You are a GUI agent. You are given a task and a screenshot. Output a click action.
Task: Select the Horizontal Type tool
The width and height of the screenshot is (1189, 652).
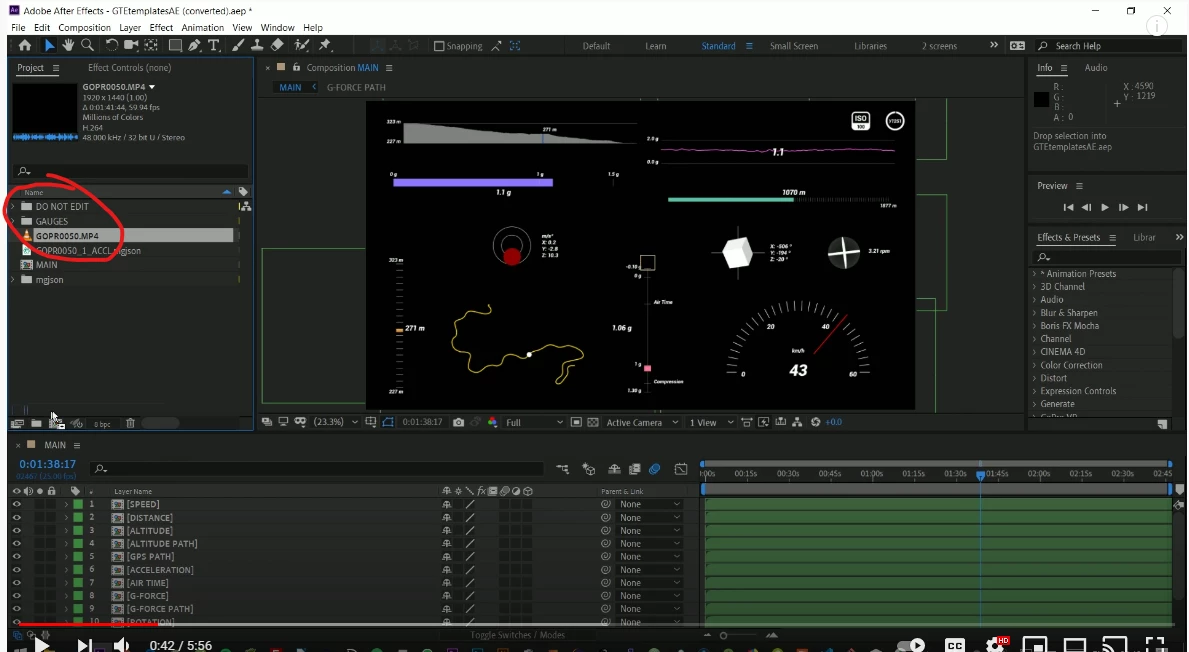coord(214,45)
